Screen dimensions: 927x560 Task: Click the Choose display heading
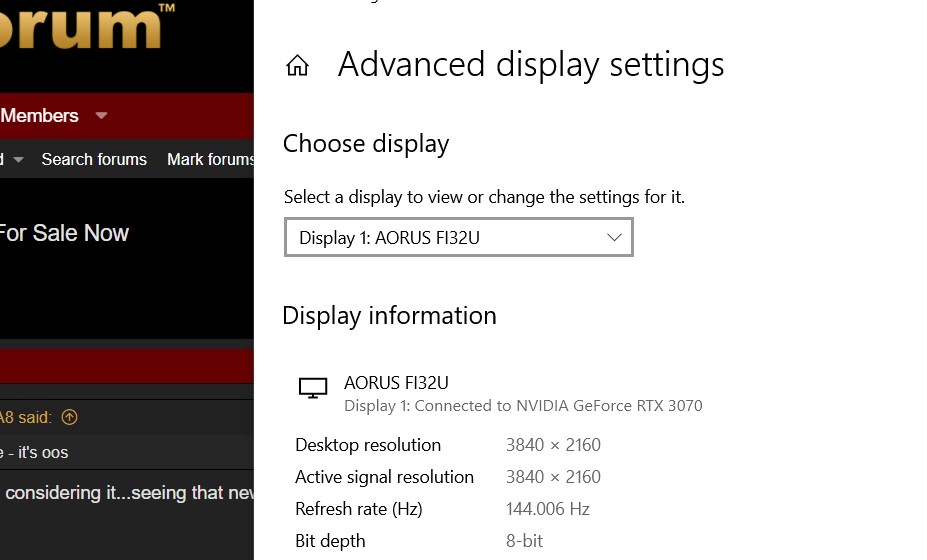366,144
